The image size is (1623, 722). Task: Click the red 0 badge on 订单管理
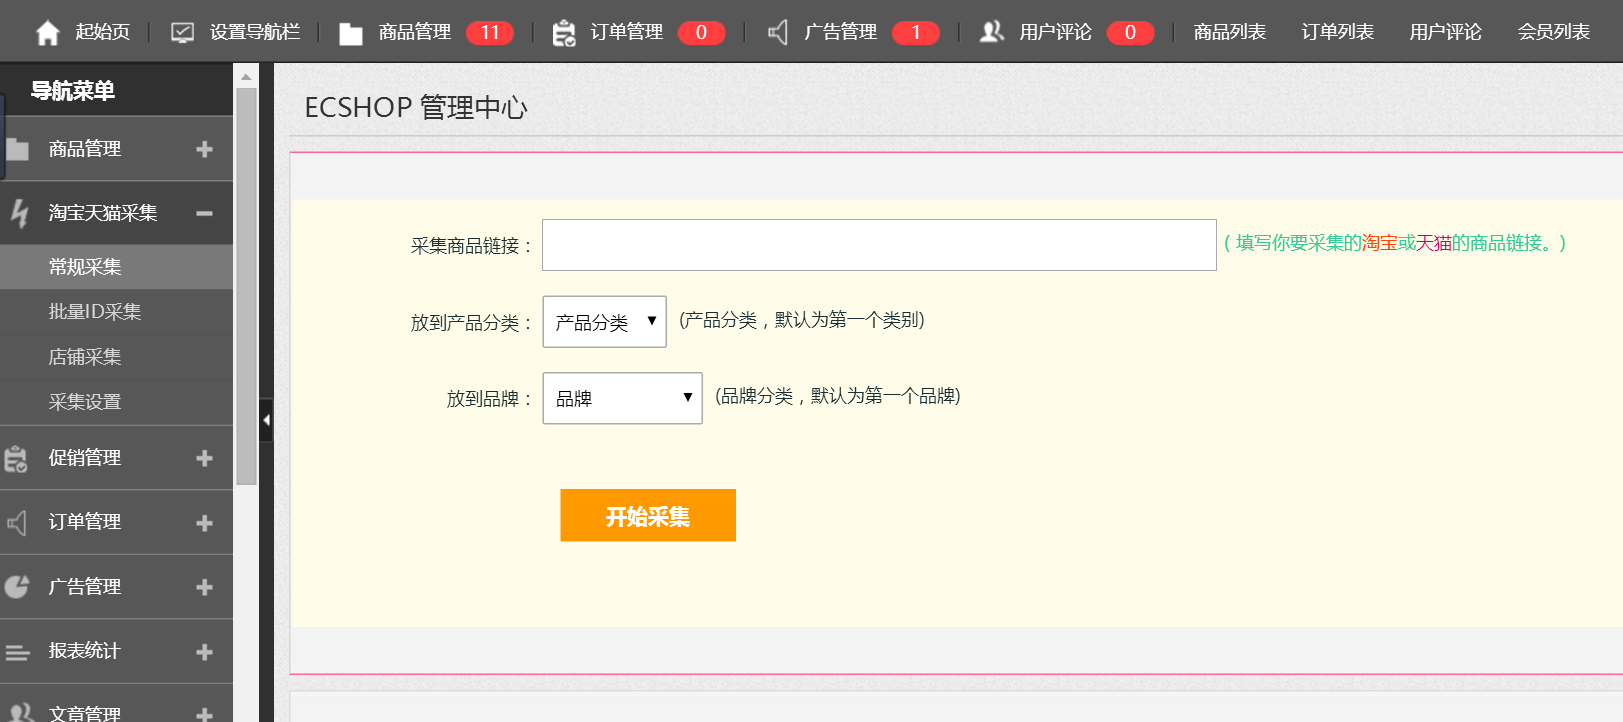(702, 33)
